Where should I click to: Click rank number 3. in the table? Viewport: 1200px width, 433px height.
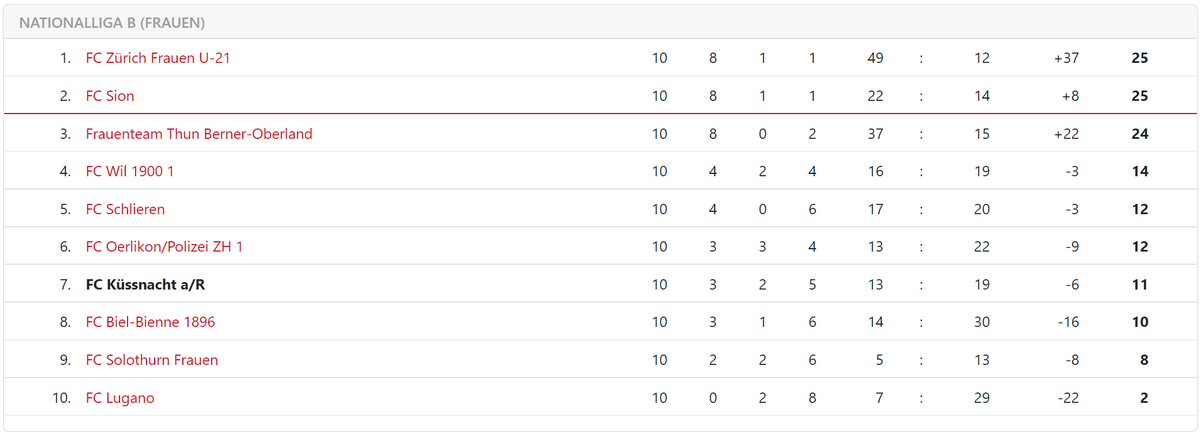tap(65, 134)
